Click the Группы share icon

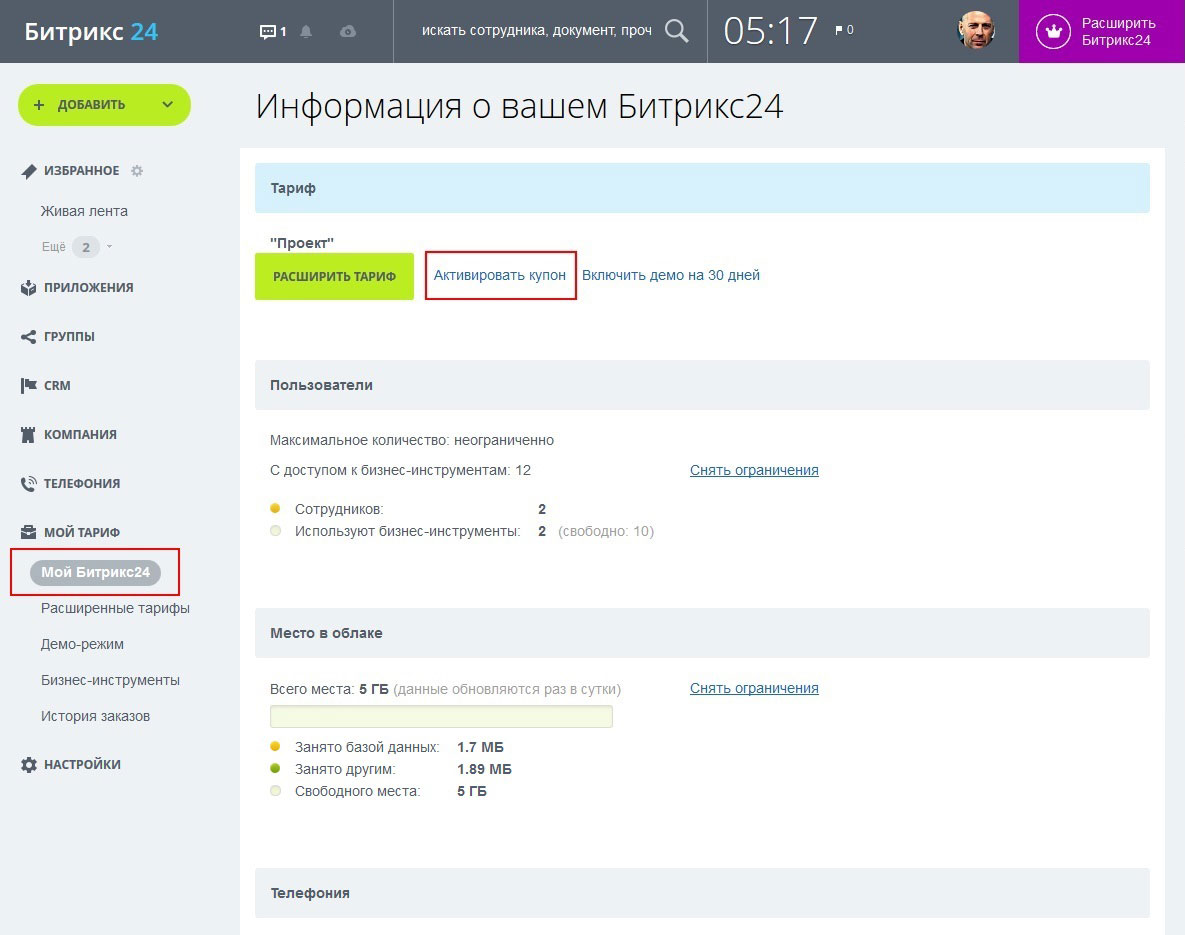coord(29,336)
